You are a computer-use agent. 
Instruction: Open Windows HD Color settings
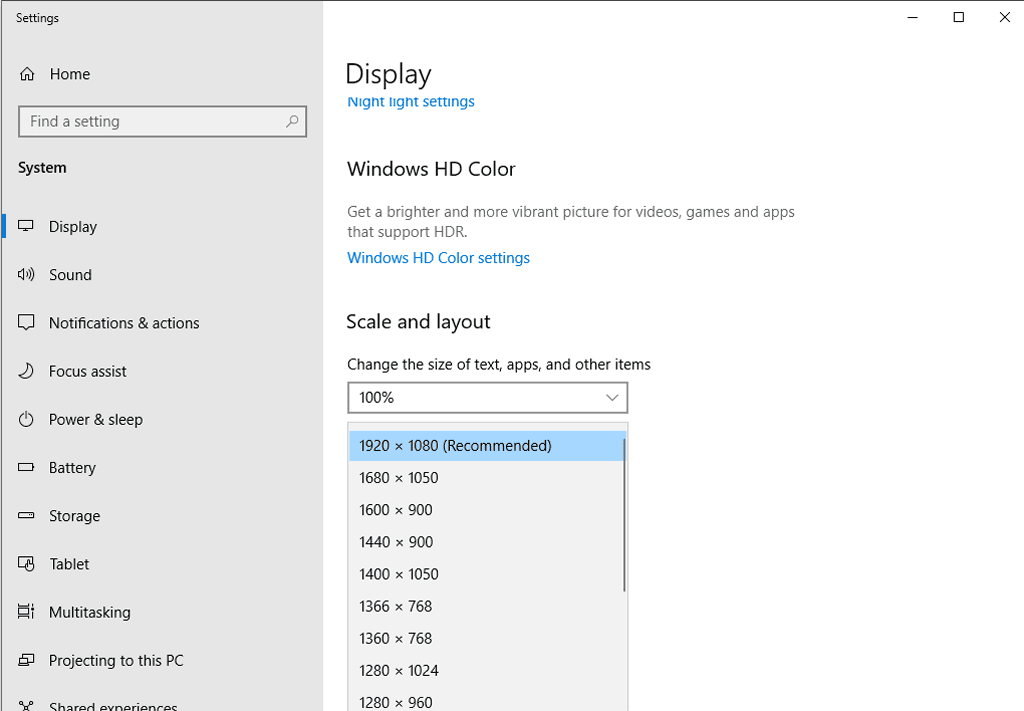pyautogui.click(x=438, y=257)
